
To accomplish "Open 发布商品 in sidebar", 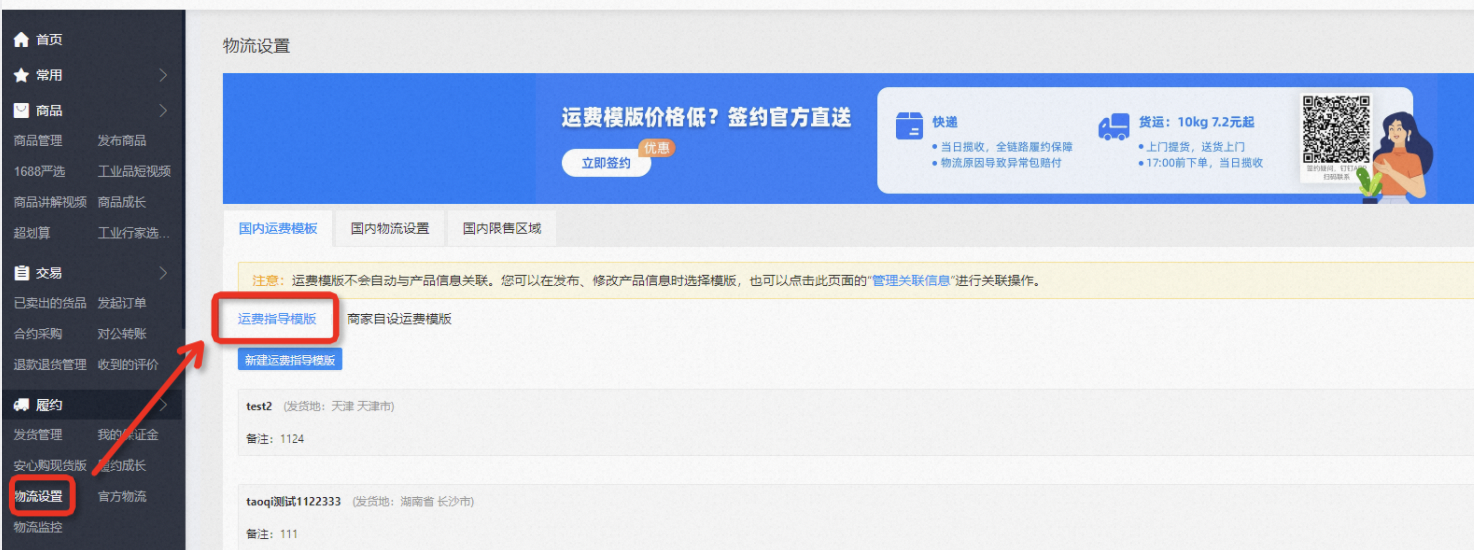I will (122, 141).
